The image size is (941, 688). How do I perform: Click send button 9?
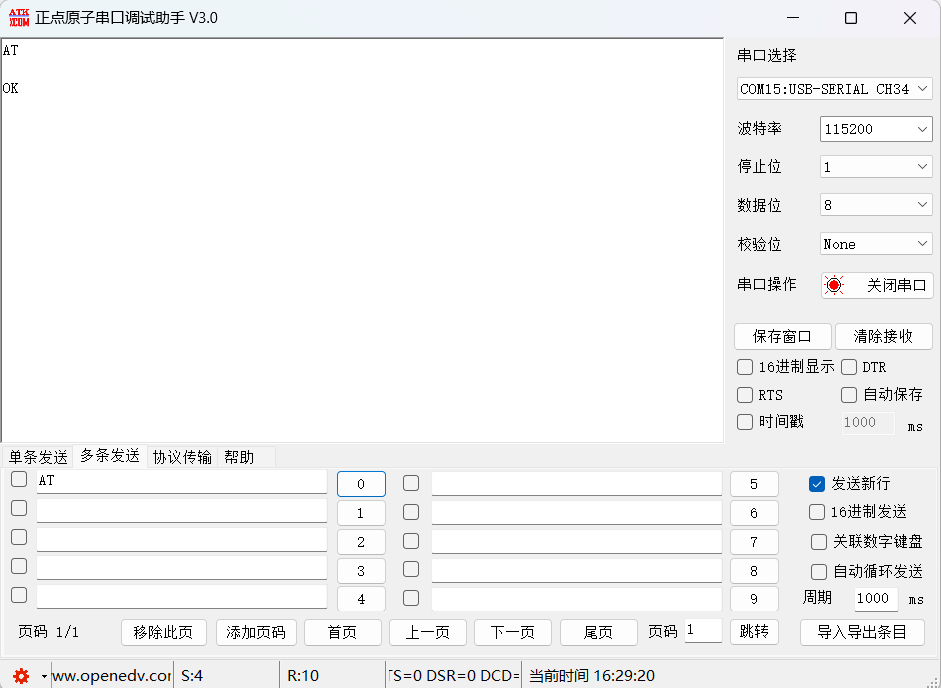[x=754, y=599]
